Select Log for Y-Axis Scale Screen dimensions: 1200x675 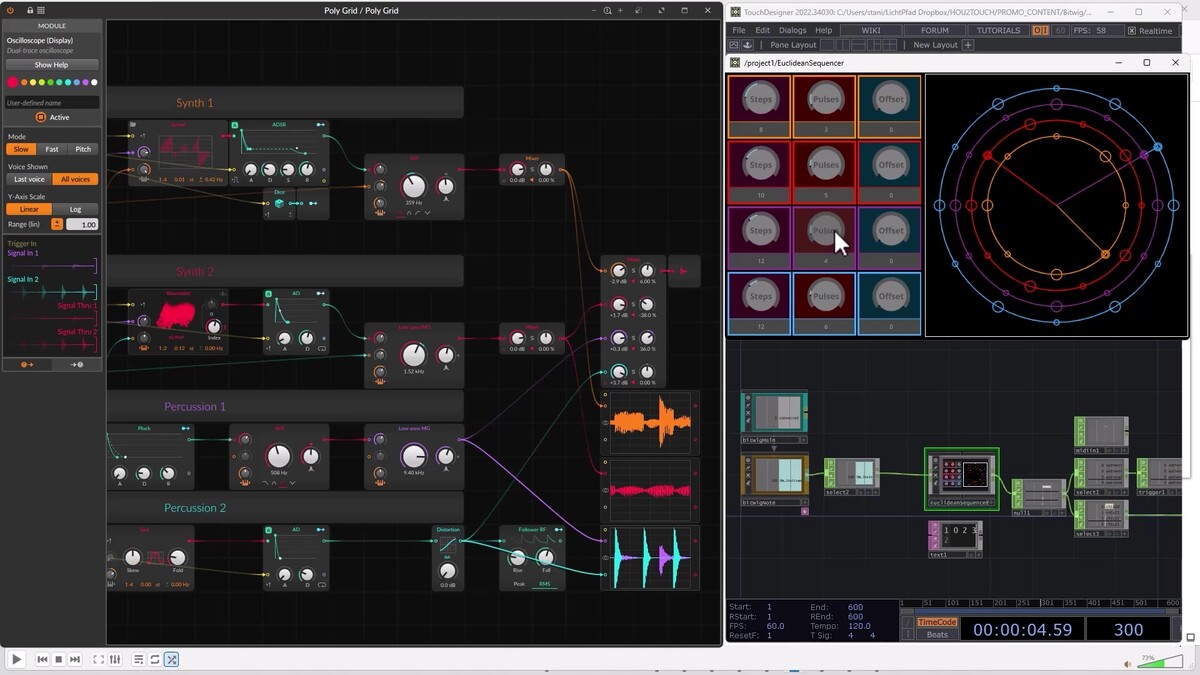coord(76,209)
